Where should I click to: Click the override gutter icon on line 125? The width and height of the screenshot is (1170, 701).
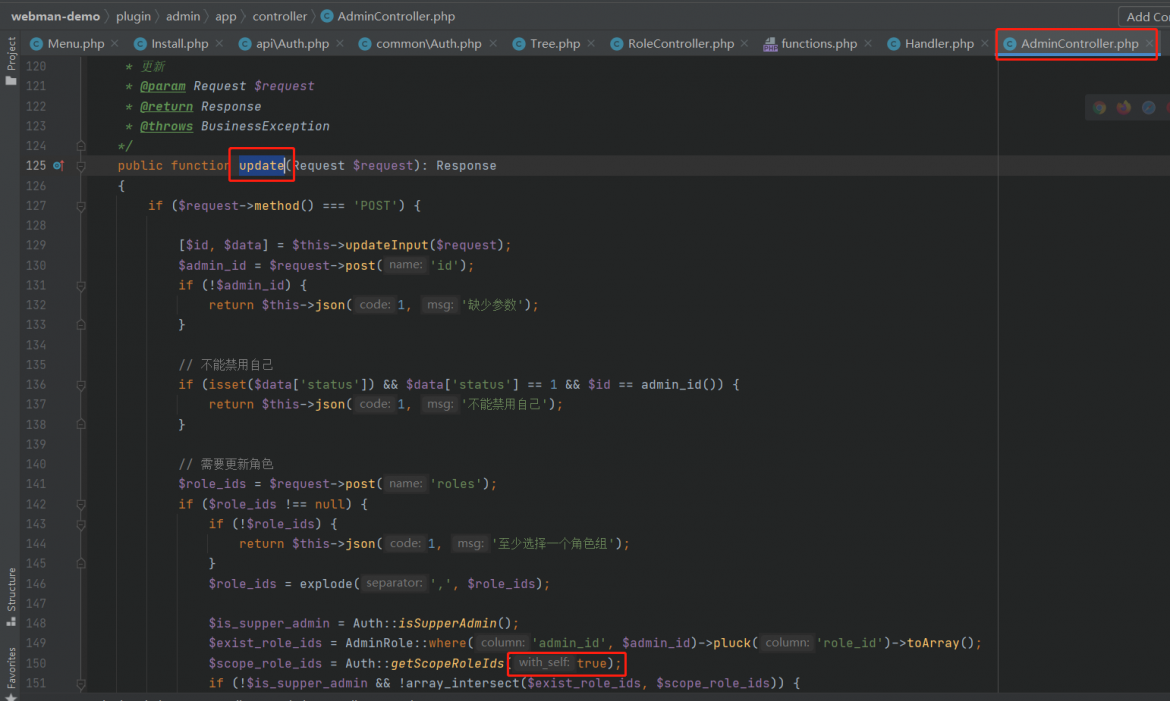58,166
